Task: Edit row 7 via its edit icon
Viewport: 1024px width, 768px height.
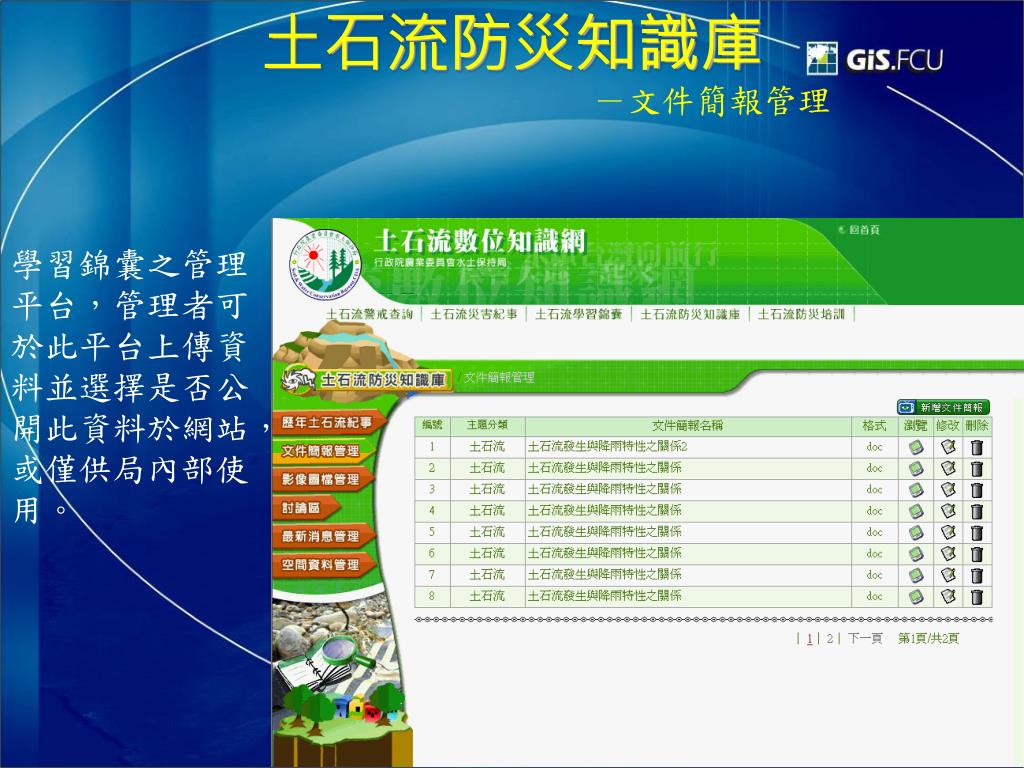Action: click(x=948, y=575)
